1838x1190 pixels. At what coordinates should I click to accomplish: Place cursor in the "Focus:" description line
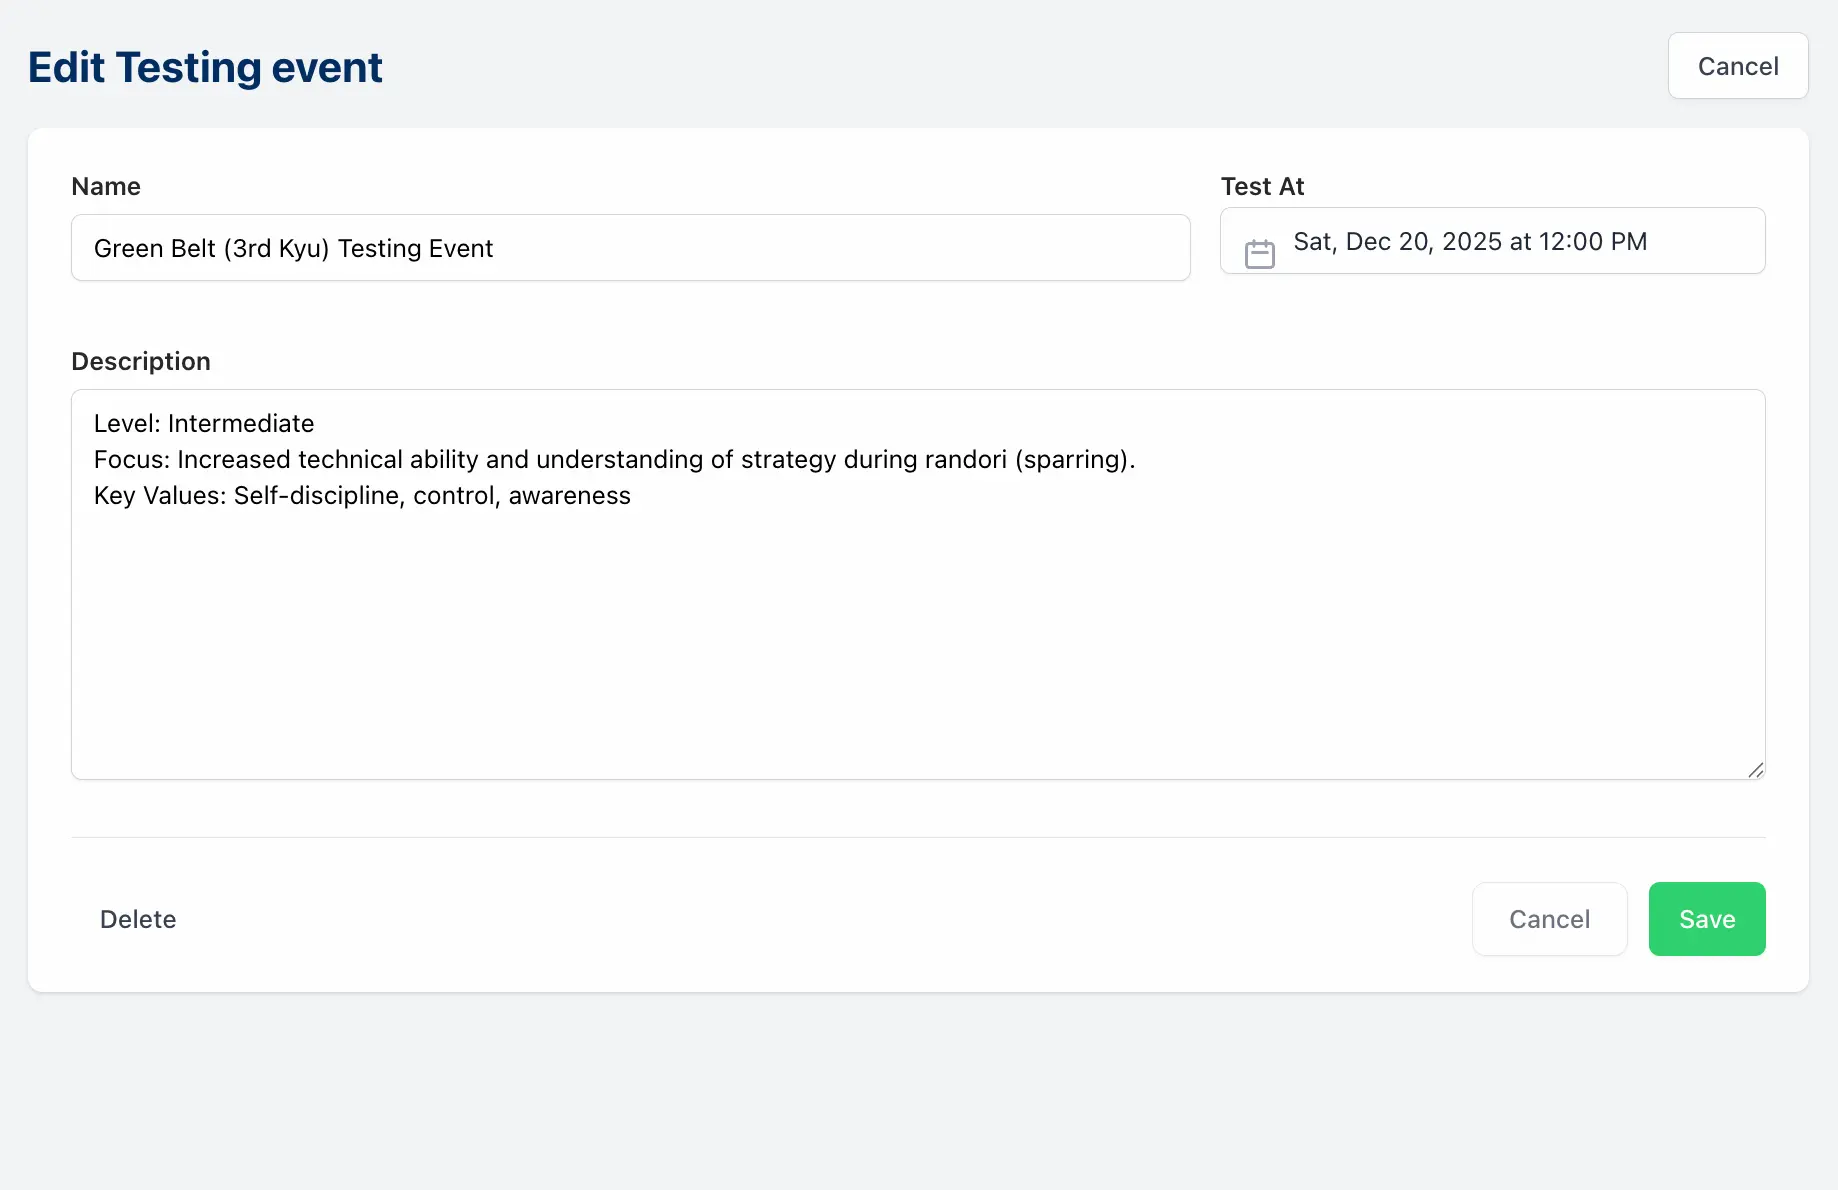[614, 460]
